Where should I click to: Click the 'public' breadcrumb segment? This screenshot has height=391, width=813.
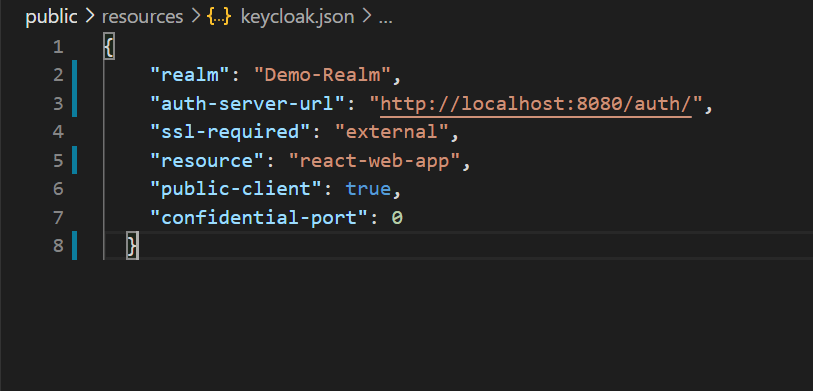pos(51,17)
